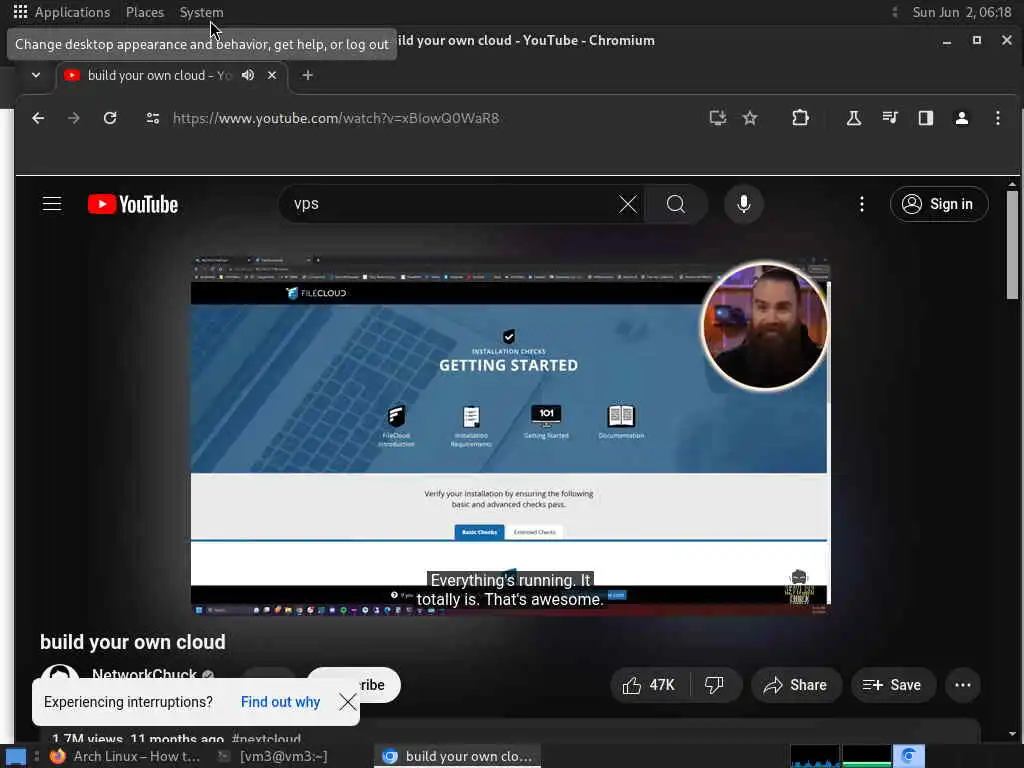Go back to previous page

[x=39, y=118]
